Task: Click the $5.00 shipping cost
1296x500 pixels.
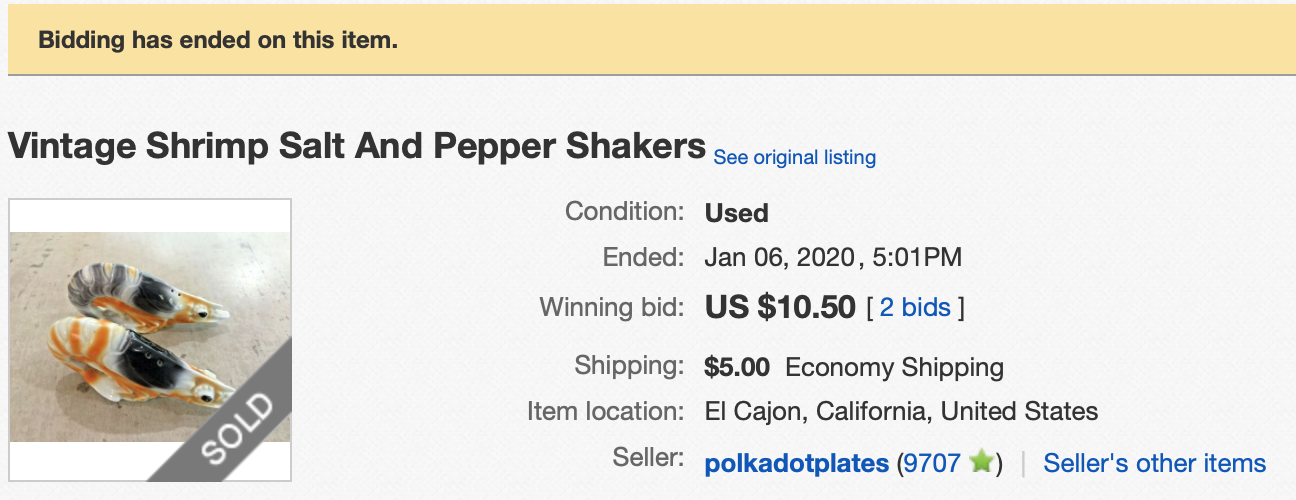Action: 737,367
